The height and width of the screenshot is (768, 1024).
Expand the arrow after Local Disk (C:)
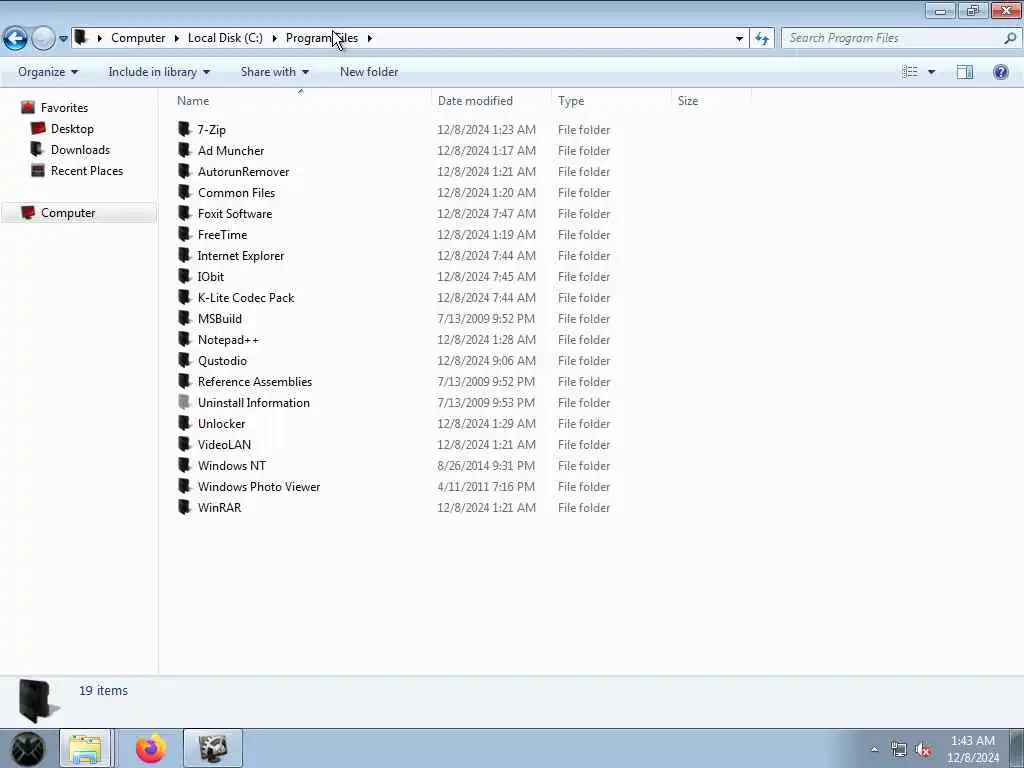274,39
